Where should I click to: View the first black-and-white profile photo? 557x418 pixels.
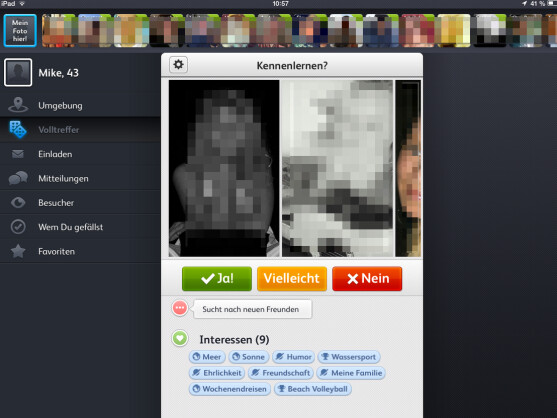click(224, 168)
